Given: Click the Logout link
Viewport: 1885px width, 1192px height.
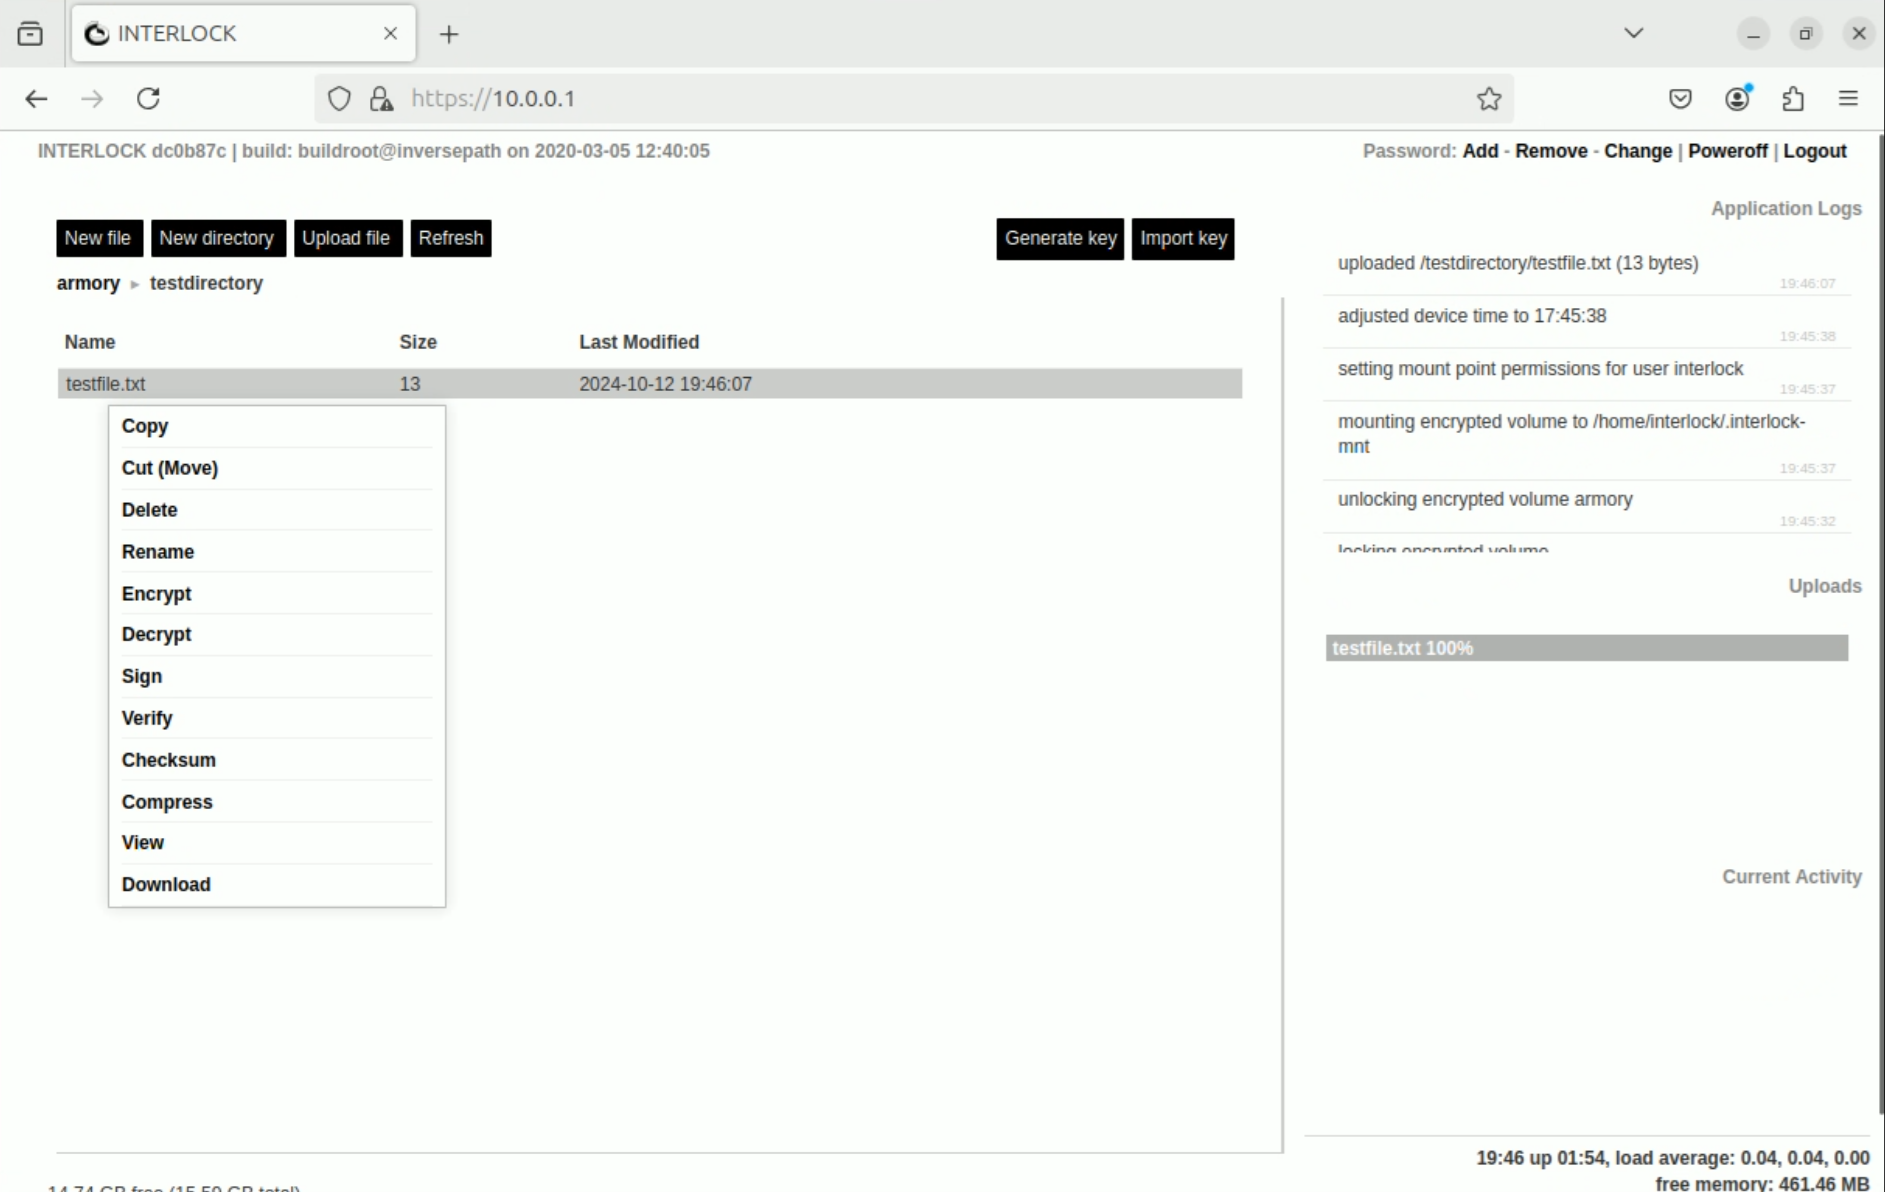Looking at the screenshot, I should [x=1814, y=151].
